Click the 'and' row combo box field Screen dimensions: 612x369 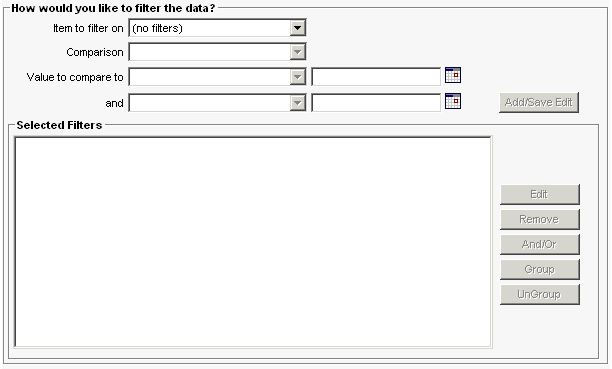coord(210,103)
